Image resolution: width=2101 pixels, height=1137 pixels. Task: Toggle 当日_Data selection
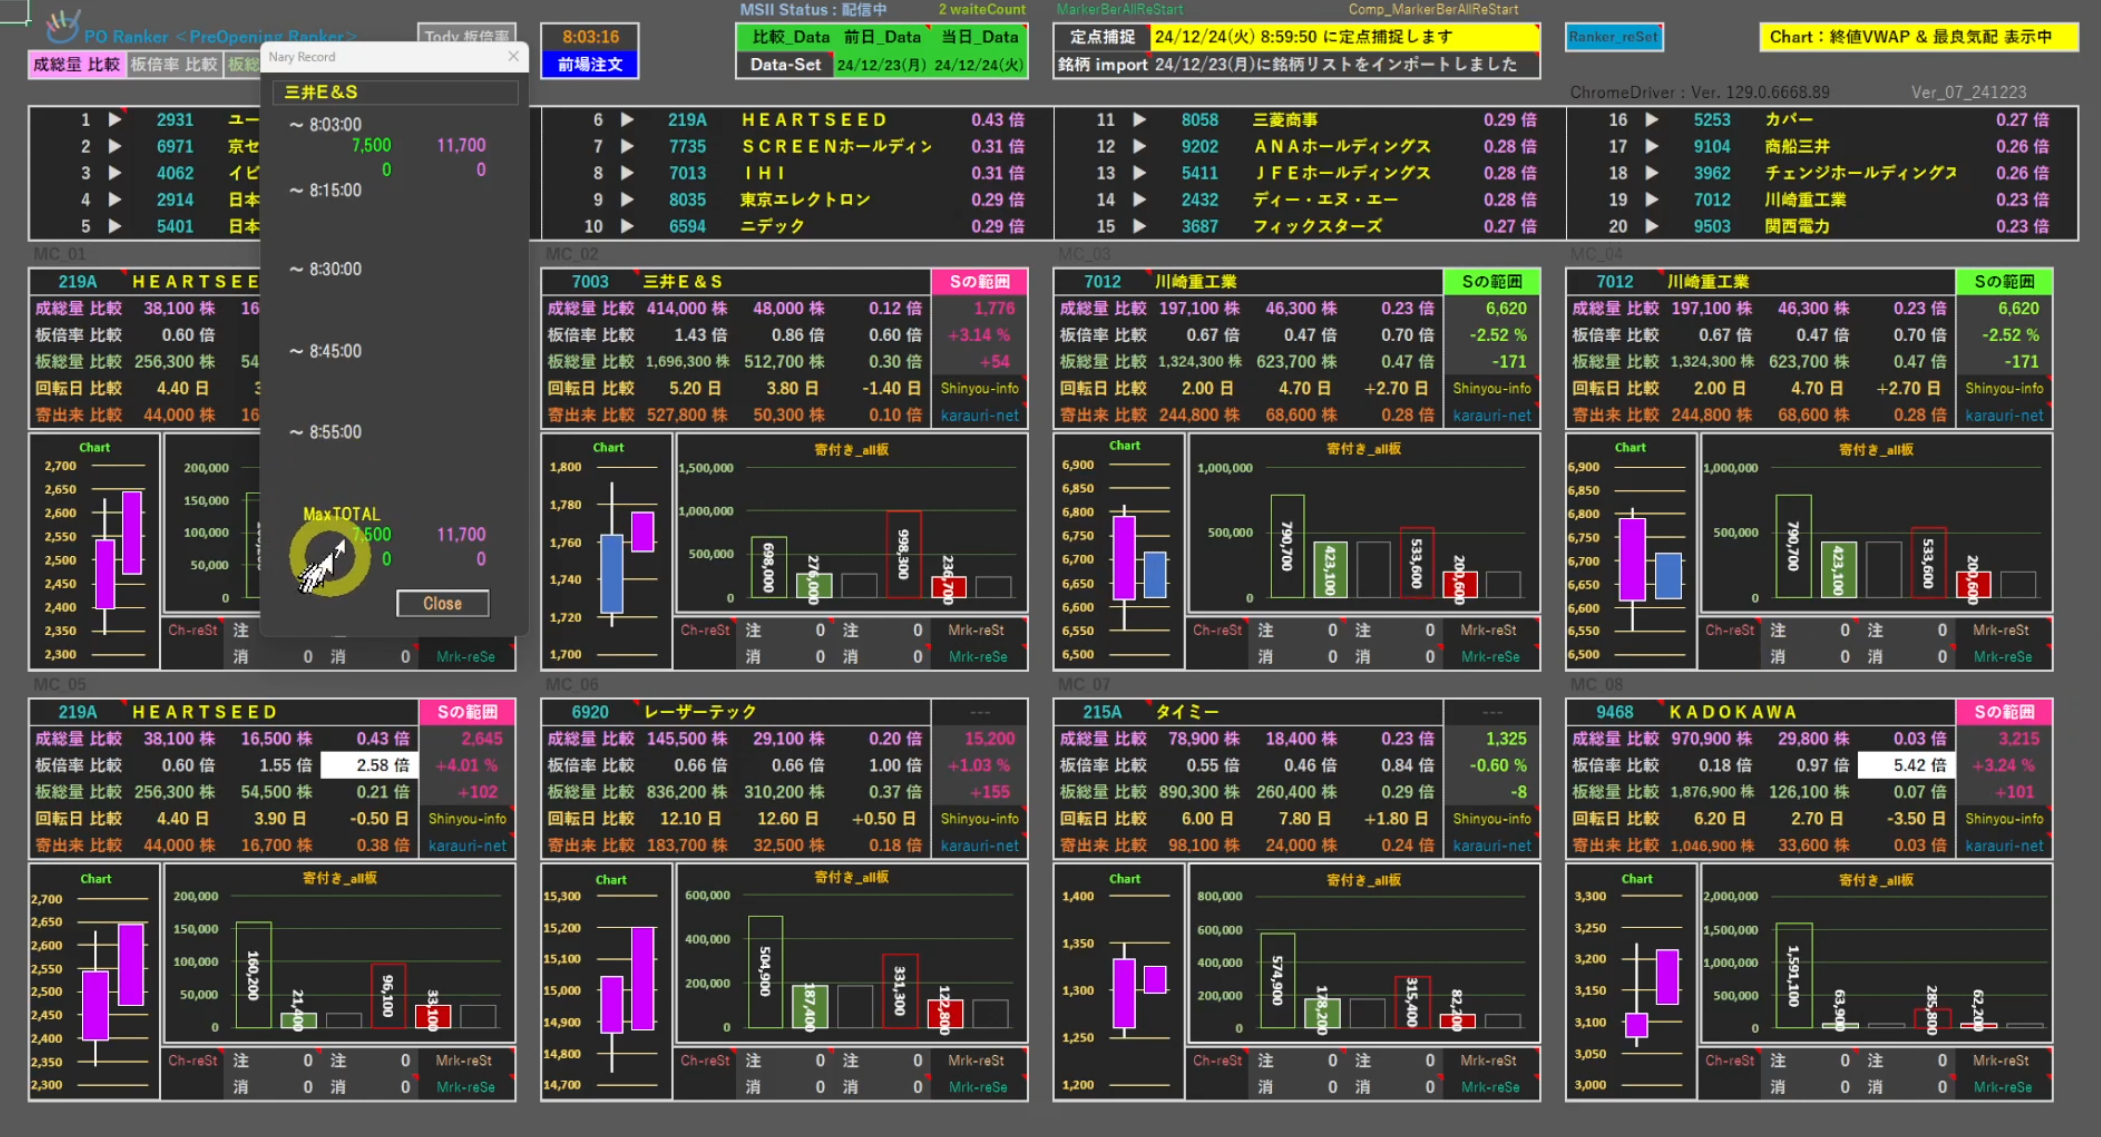(x=979, y=37)
